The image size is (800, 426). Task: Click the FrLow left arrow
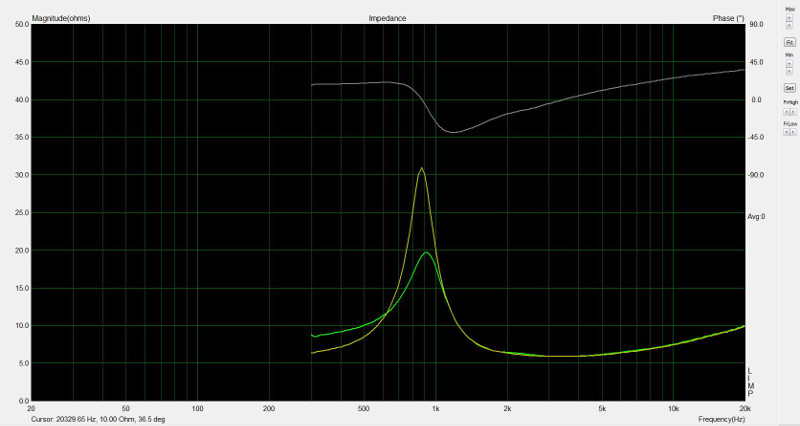[786, 132]
